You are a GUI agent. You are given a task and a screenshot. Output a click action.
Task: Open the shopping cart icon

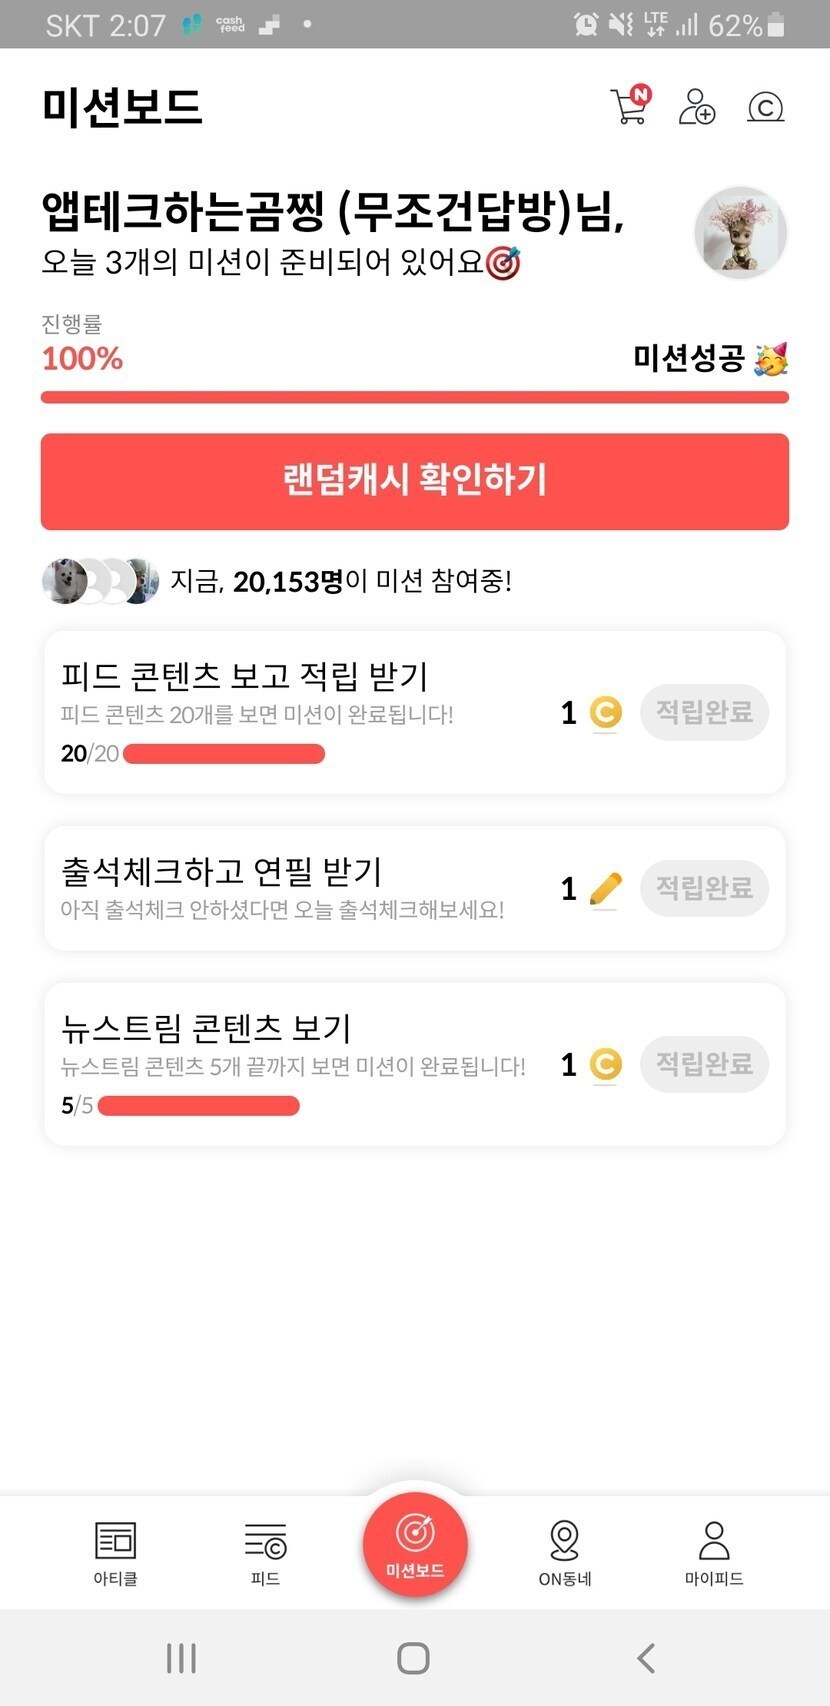630,106
